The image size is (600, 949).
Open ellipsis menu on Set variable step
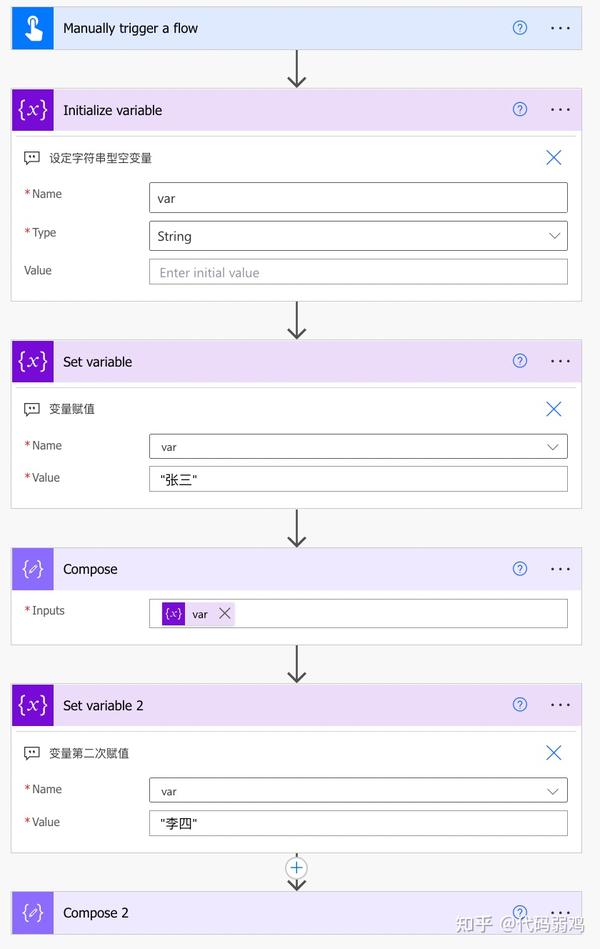point(560,361)
